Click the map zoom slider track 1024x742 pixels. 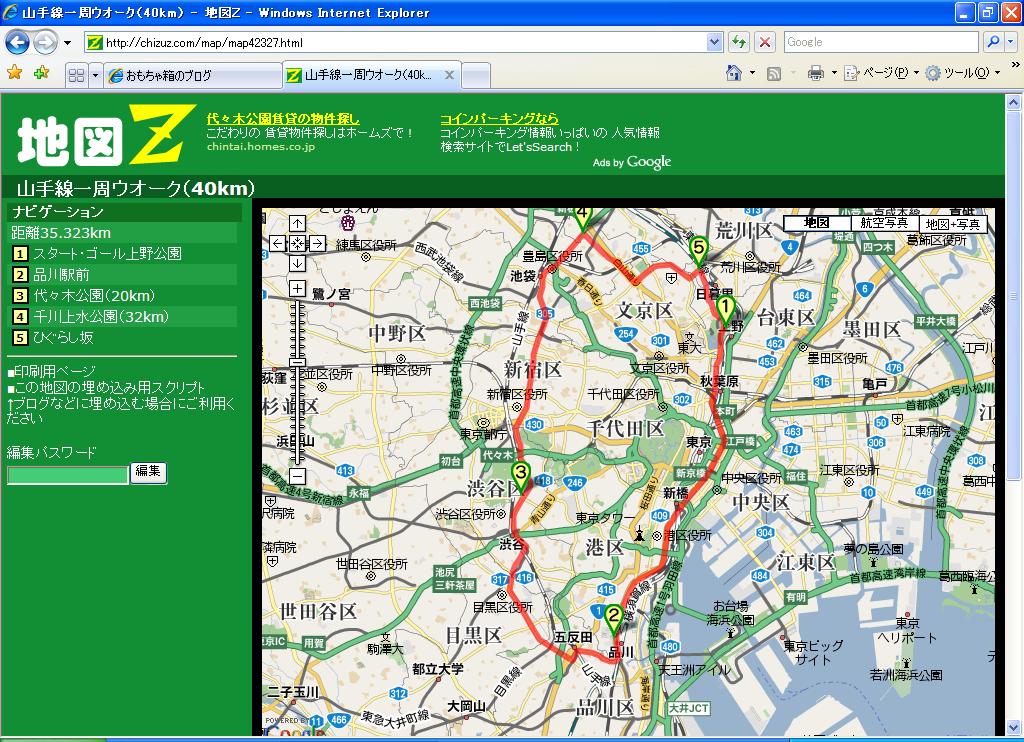(297, 382)
